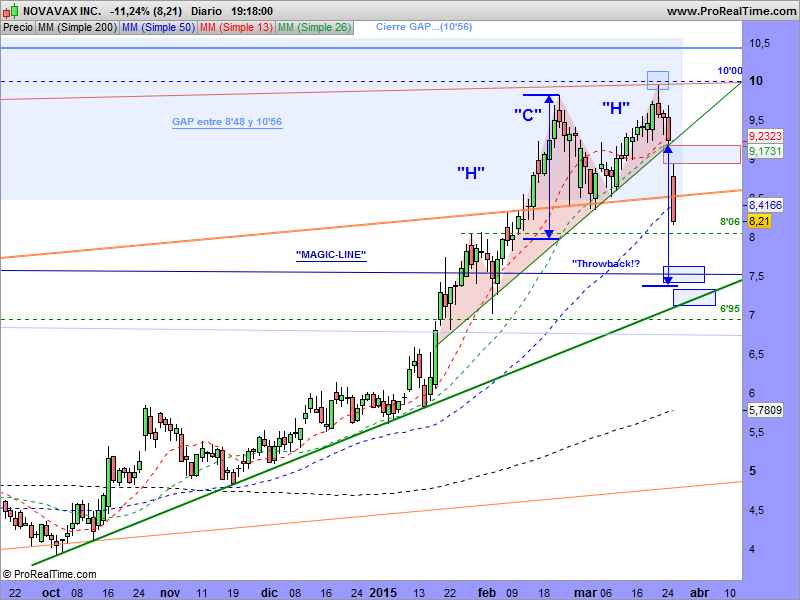
Task: Click the 2015 year label on time axis
Action: [383, 593]
